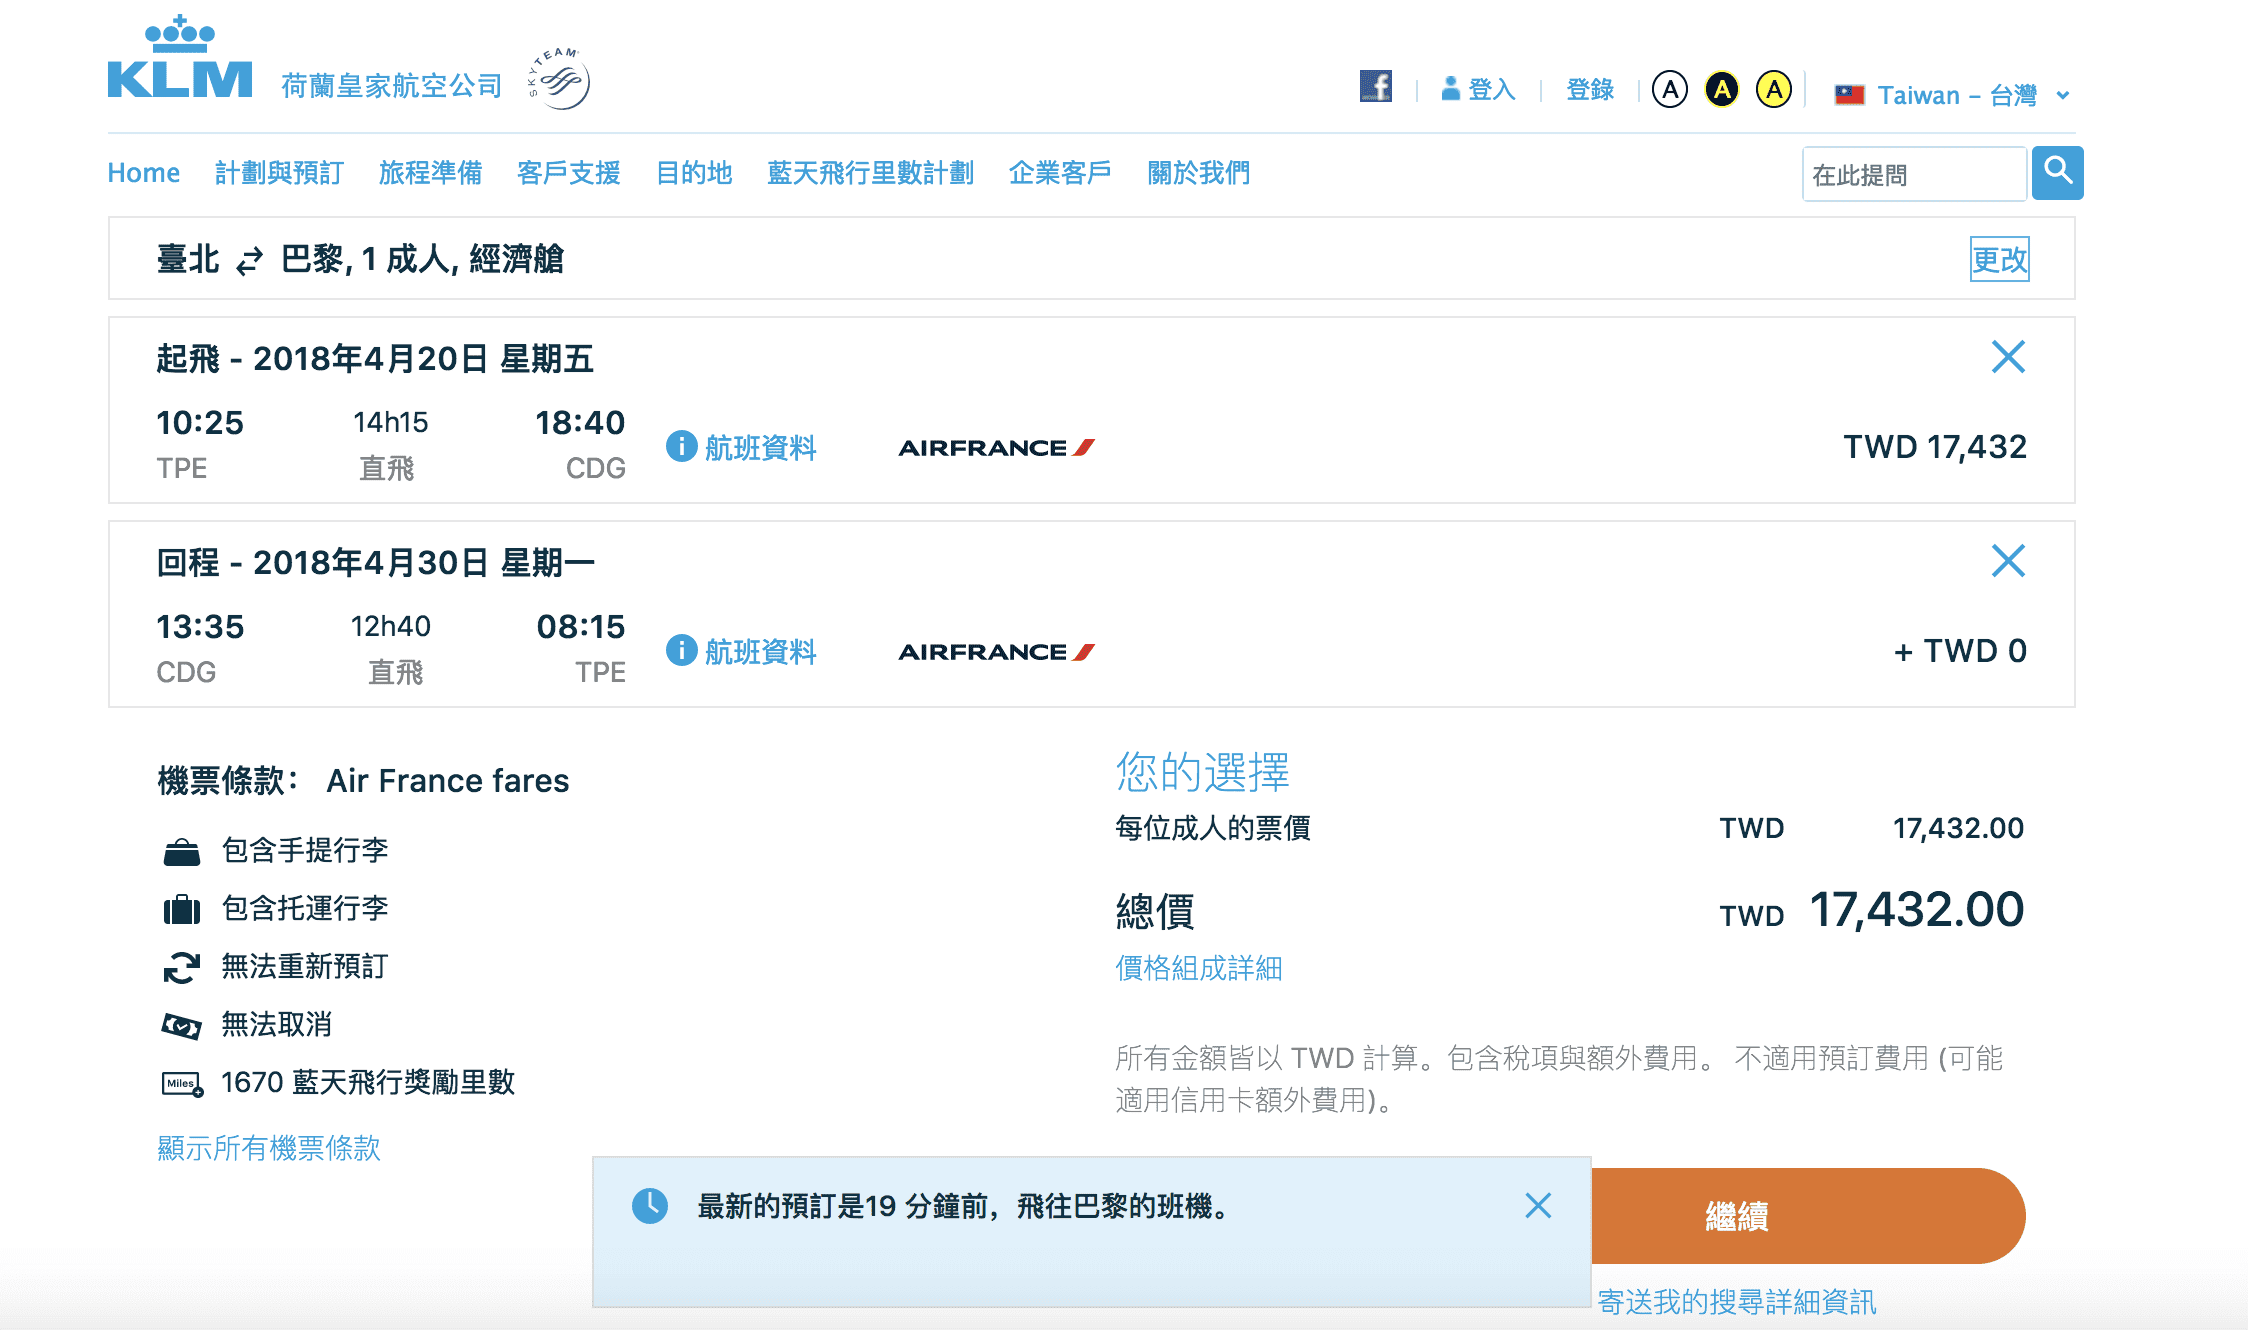Click the checked baggage suitcase icon
Screen dimensions: 2248x1330
coord(181,909)
